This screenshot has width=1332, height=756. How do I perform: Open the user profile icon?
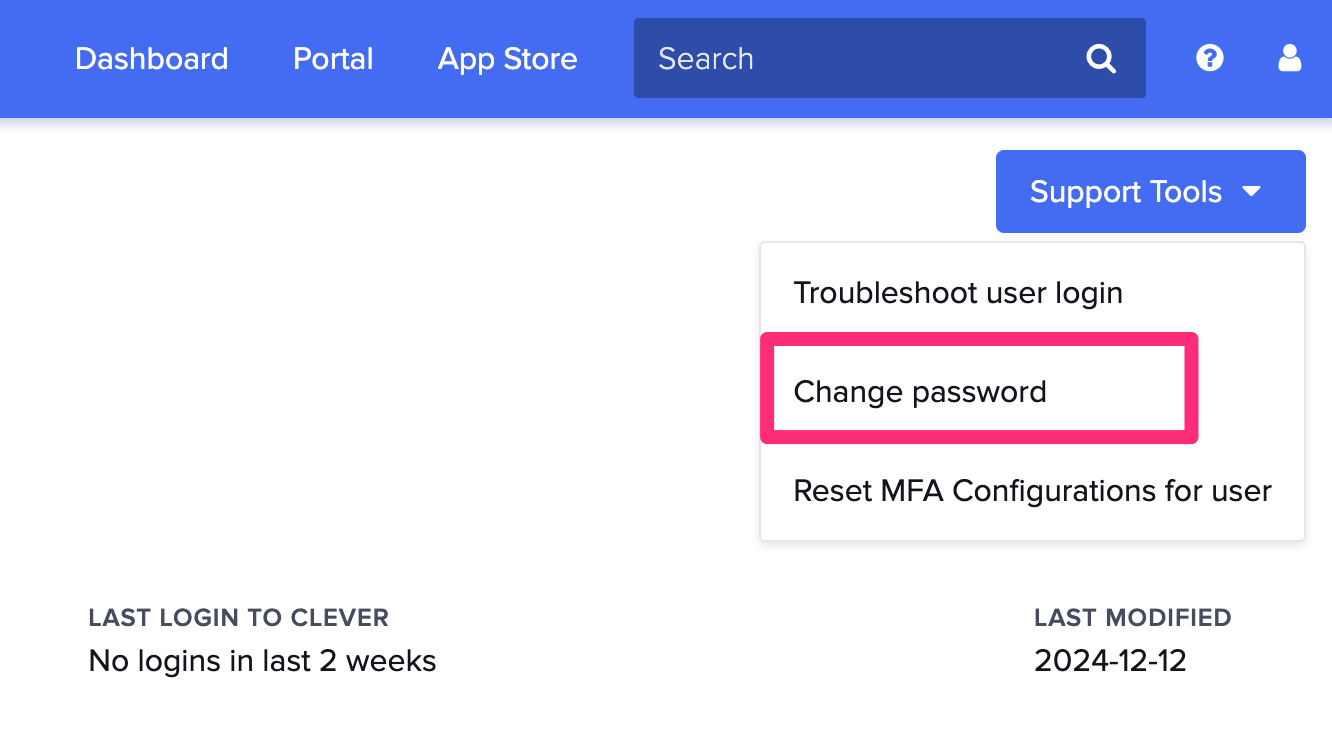tap(1290, 59)
